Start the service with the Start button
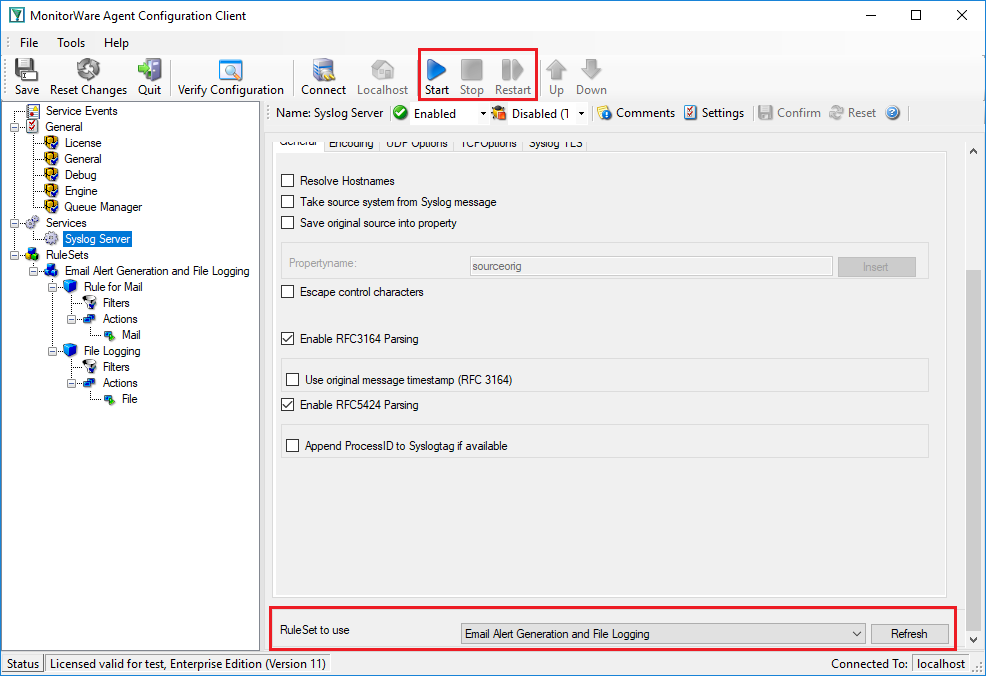The width and height of the screenshot is (986, 676). tap(436, 77)
